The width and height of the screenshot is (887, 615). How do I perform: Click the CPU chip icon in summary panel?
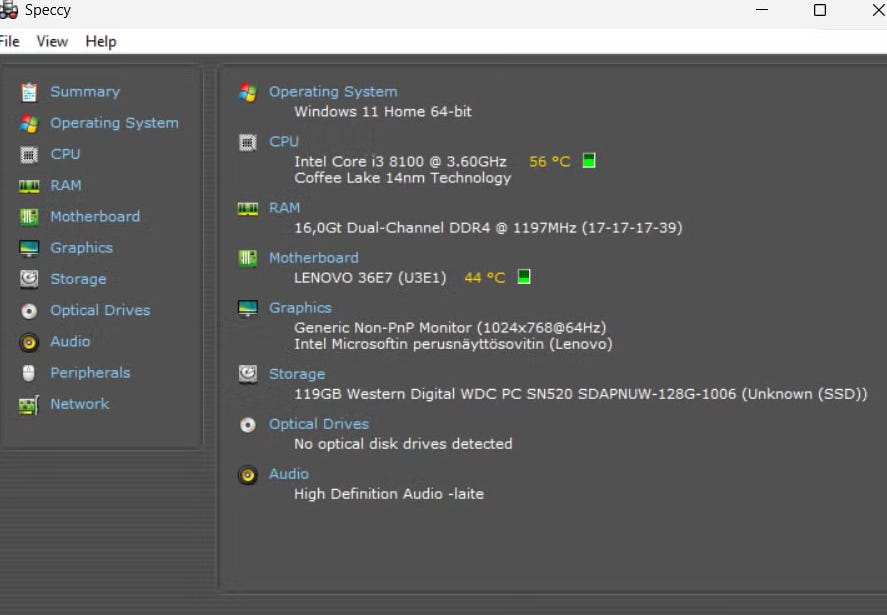[x=248, y=143]
